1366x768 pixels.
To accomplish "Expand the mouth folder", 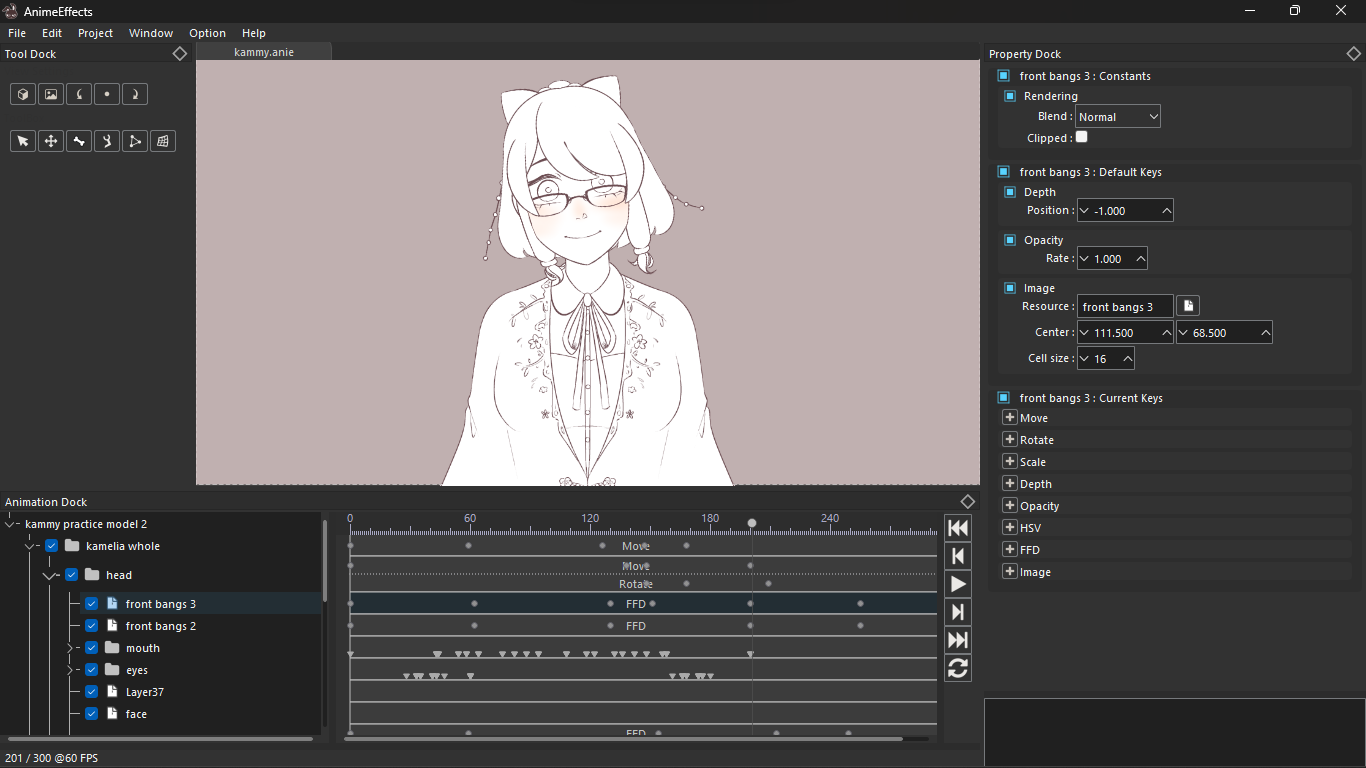I will click(x=70, y=648).
